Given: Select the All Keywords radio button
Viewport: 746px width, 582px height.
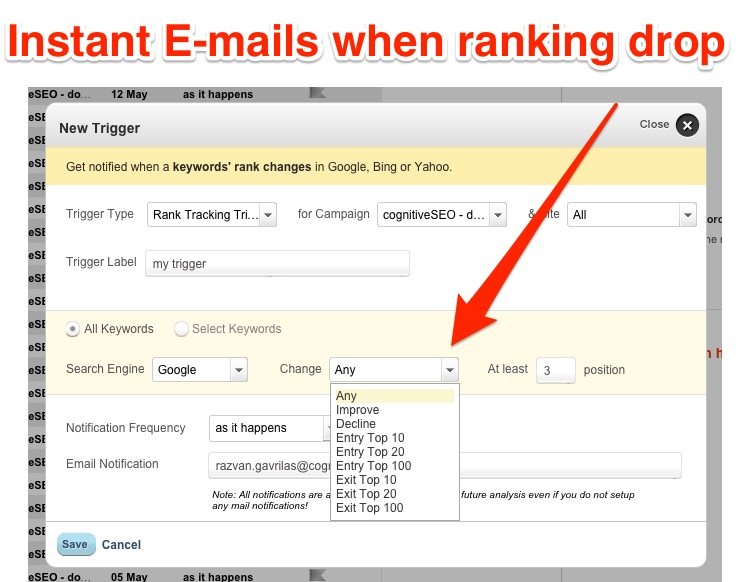Looking at the screenshot, I should (x=73, y=329).
